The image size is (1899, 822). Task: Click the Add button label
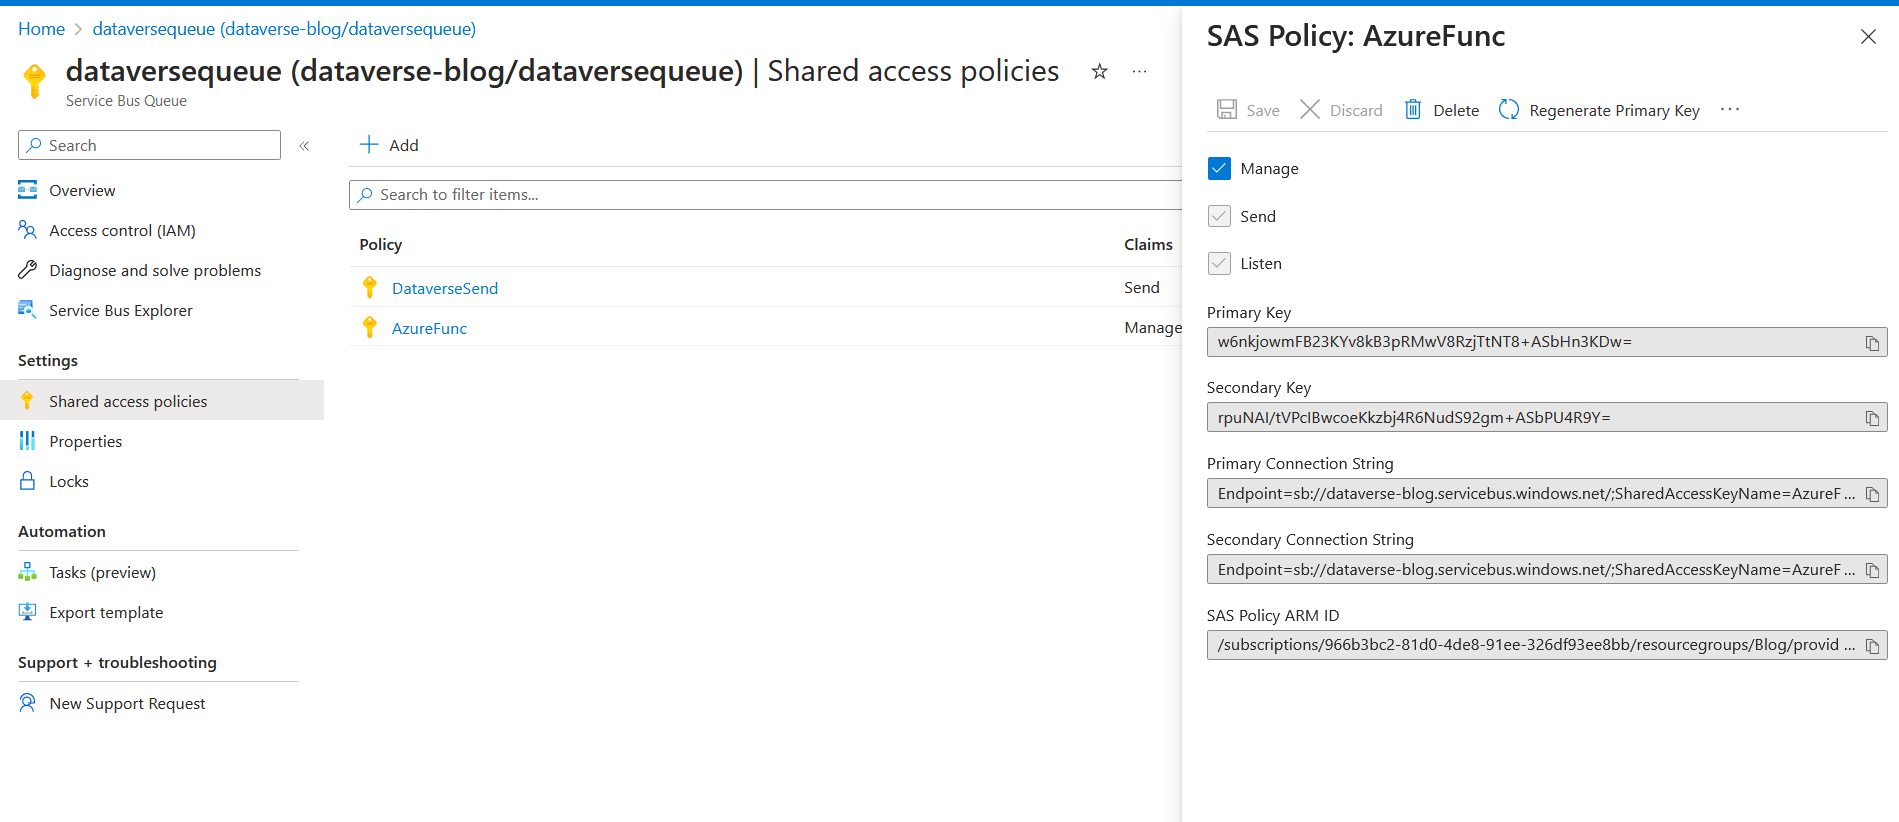404,145
